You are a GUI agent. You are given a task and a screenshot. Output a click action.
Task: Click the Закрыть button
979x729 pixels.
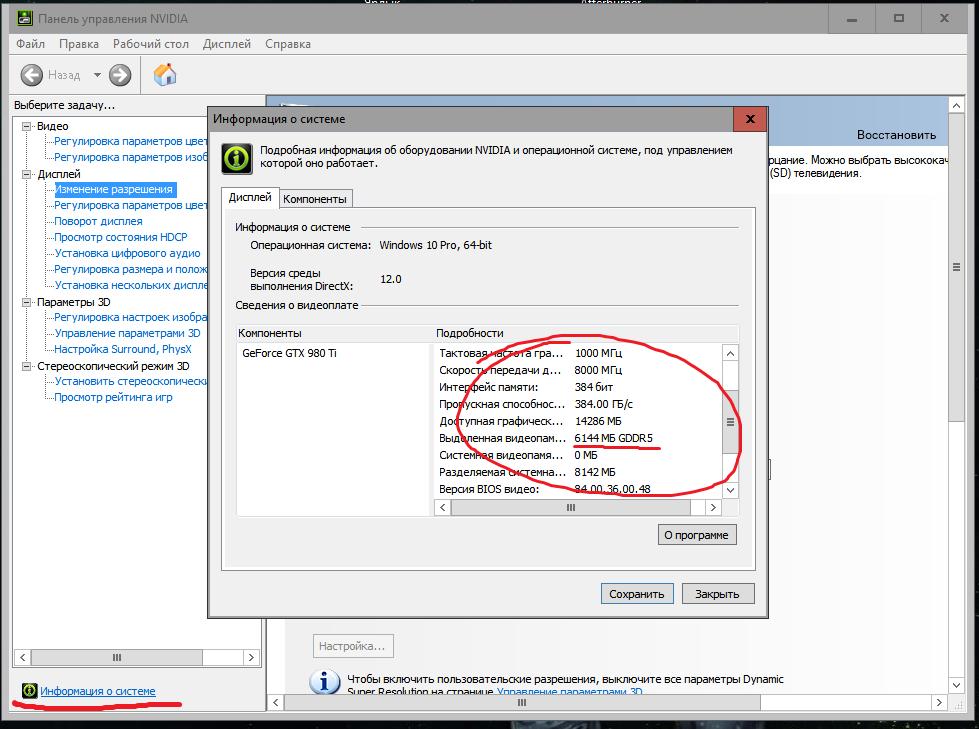(717, 594)
